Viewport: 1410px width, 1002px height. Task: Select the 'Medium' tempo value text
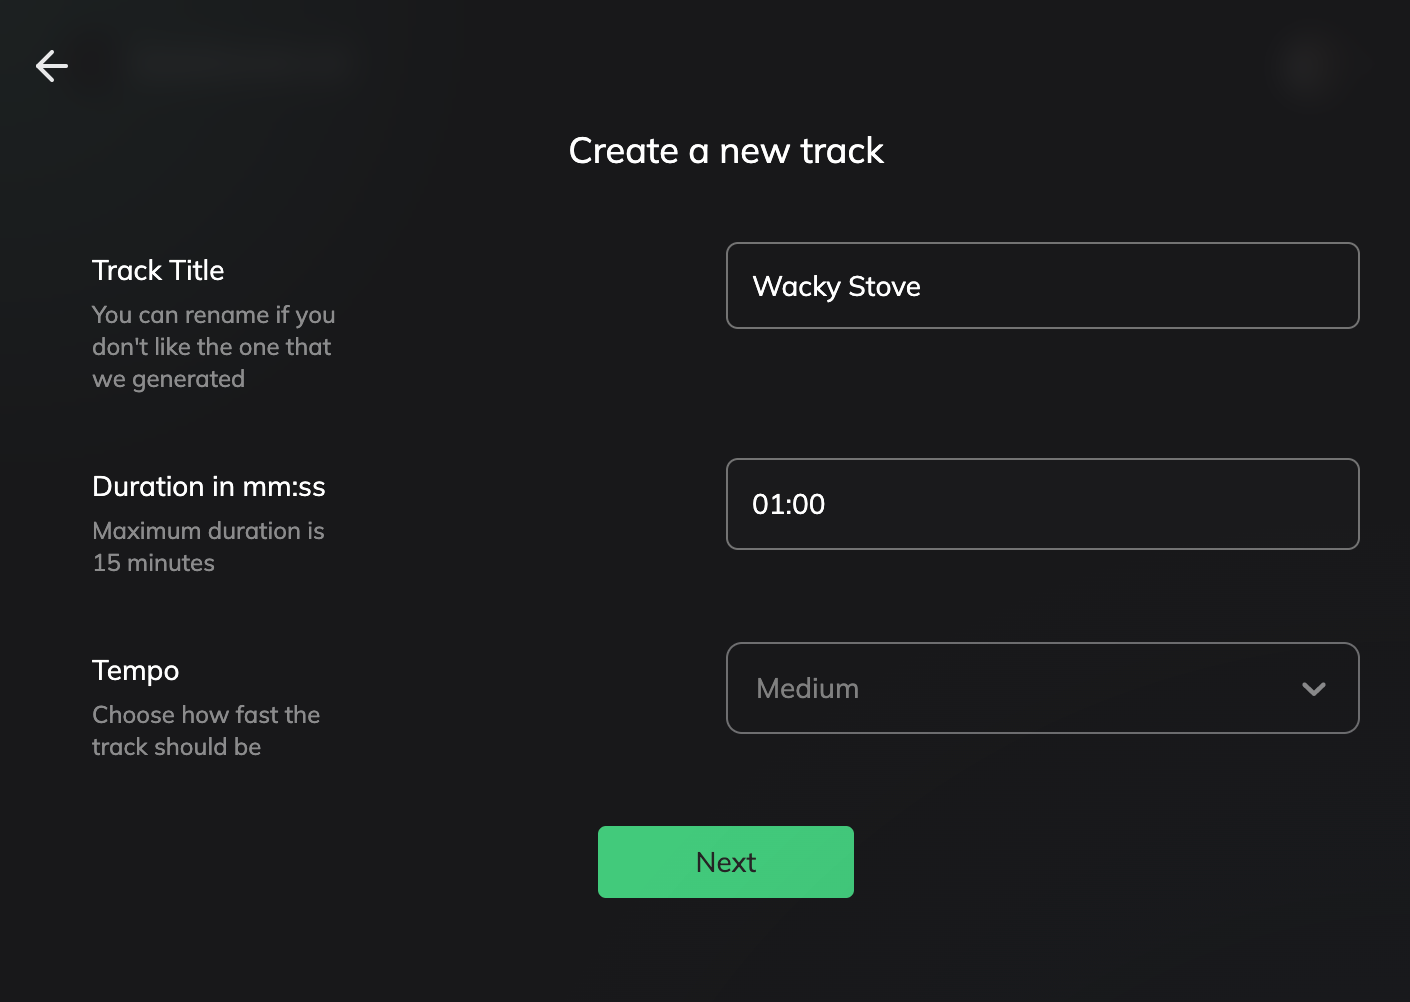pyautogui.click(x=808, y=689)
